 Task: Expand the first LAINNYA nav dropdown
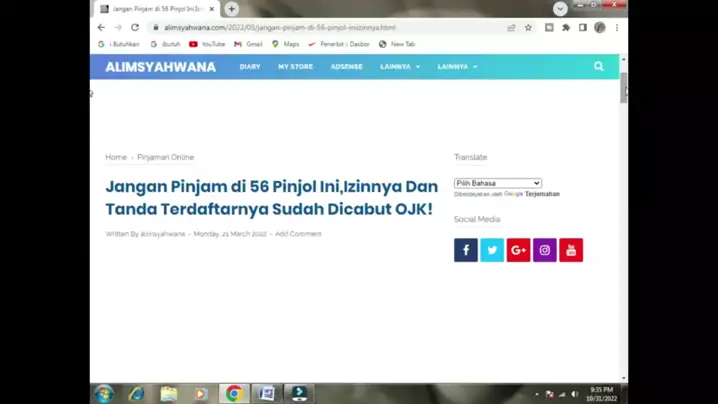tap(400, 67)
